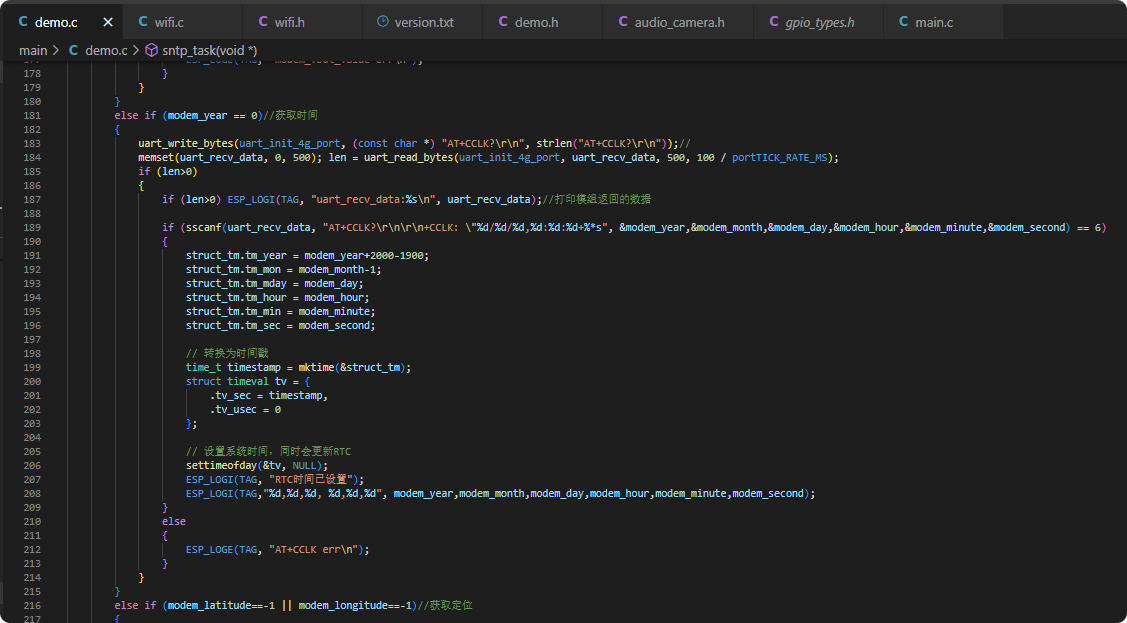Click the C icon on gpio_types.h tab

774,22
